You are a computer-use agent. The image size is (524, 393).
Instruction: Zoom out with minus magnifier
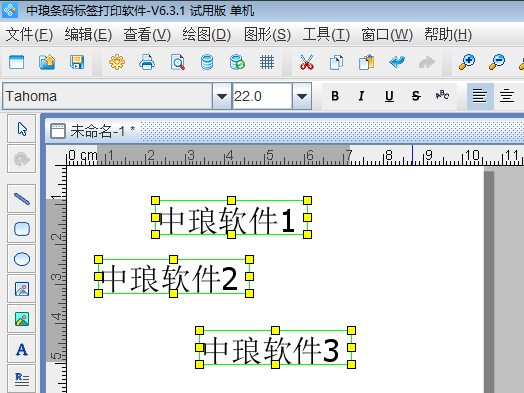pos(497,62)
